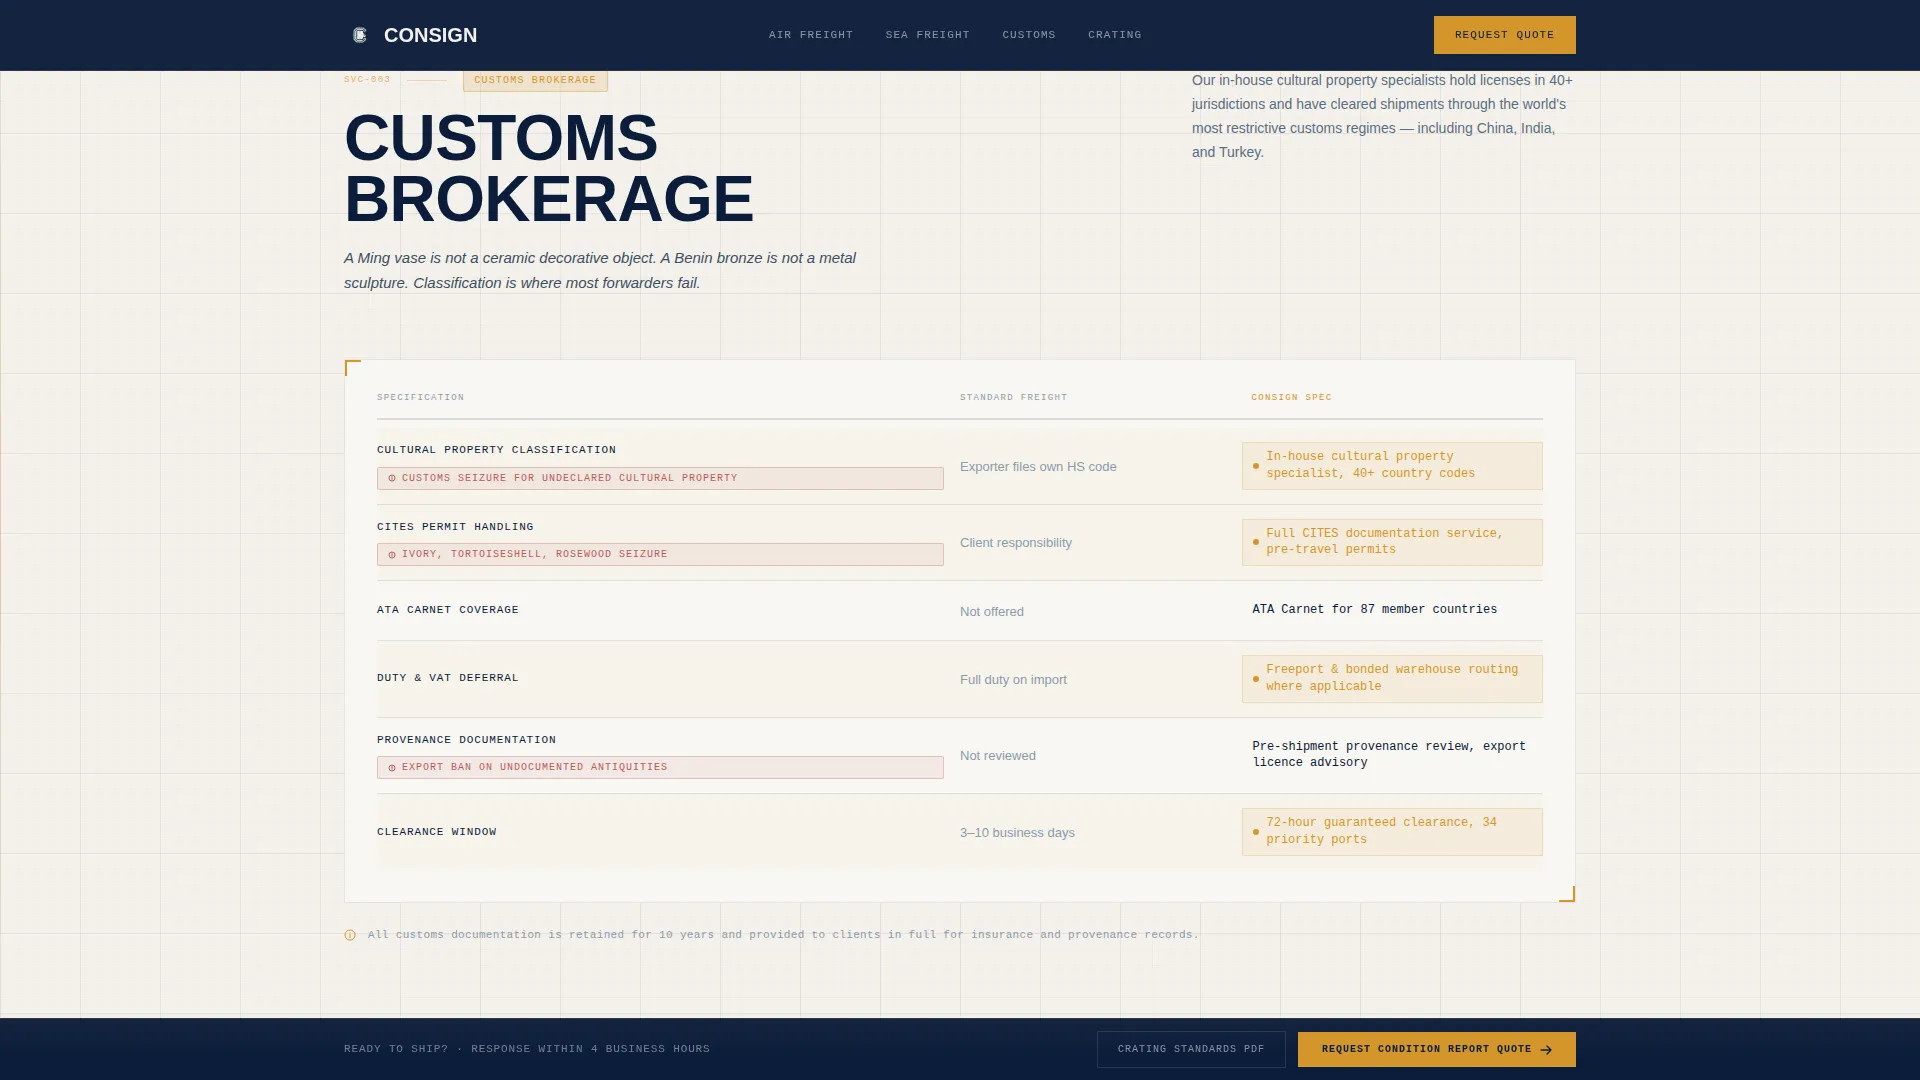This screenshot has height=1080, width=1920.
Task: Click Request Condition Report Quote button
Action: 1436,1050
